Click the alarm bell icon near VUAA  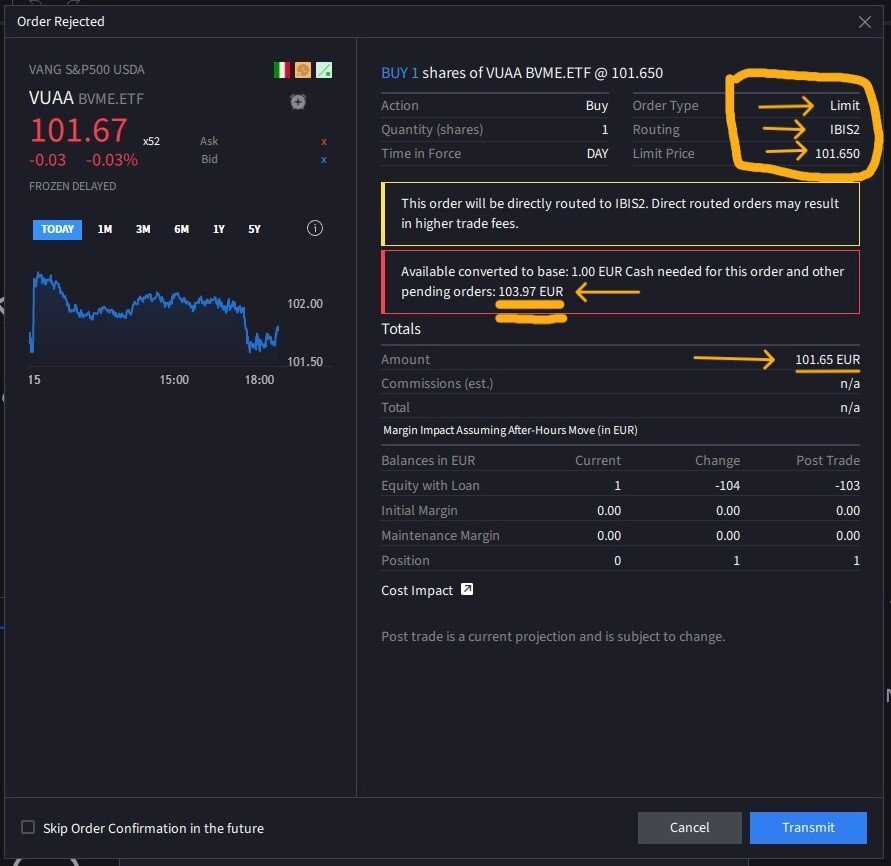point(298,102)
